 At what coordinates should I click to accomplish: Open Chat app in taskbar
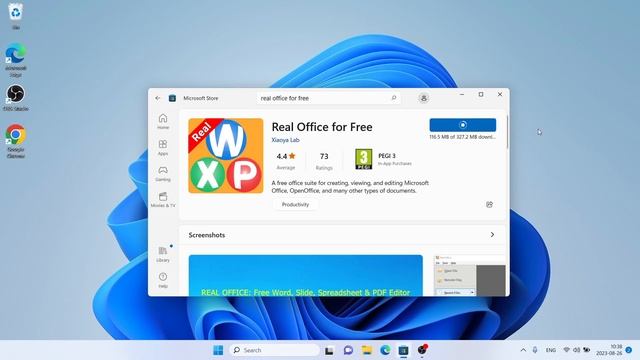348,350
